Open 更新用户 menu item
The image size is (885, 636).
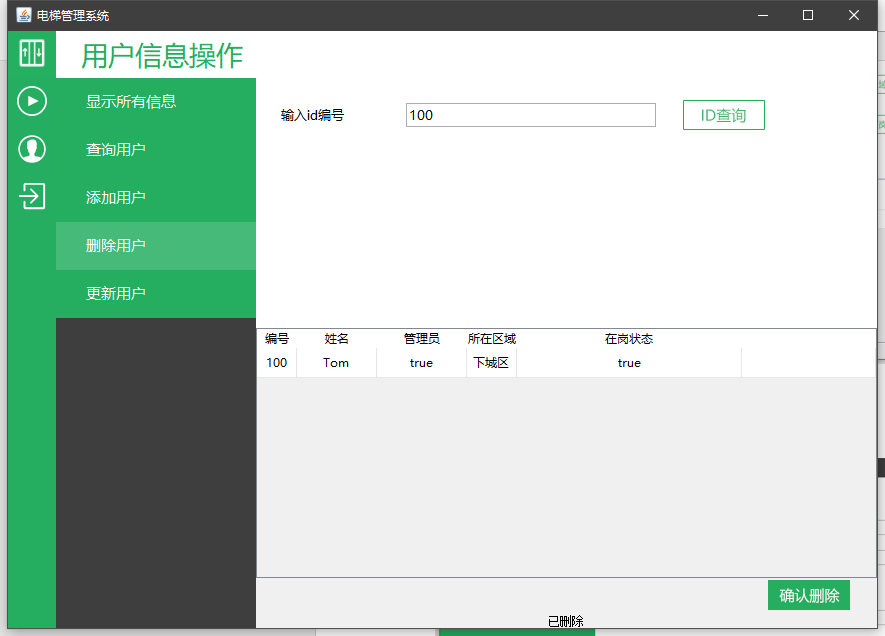point(156,294)
